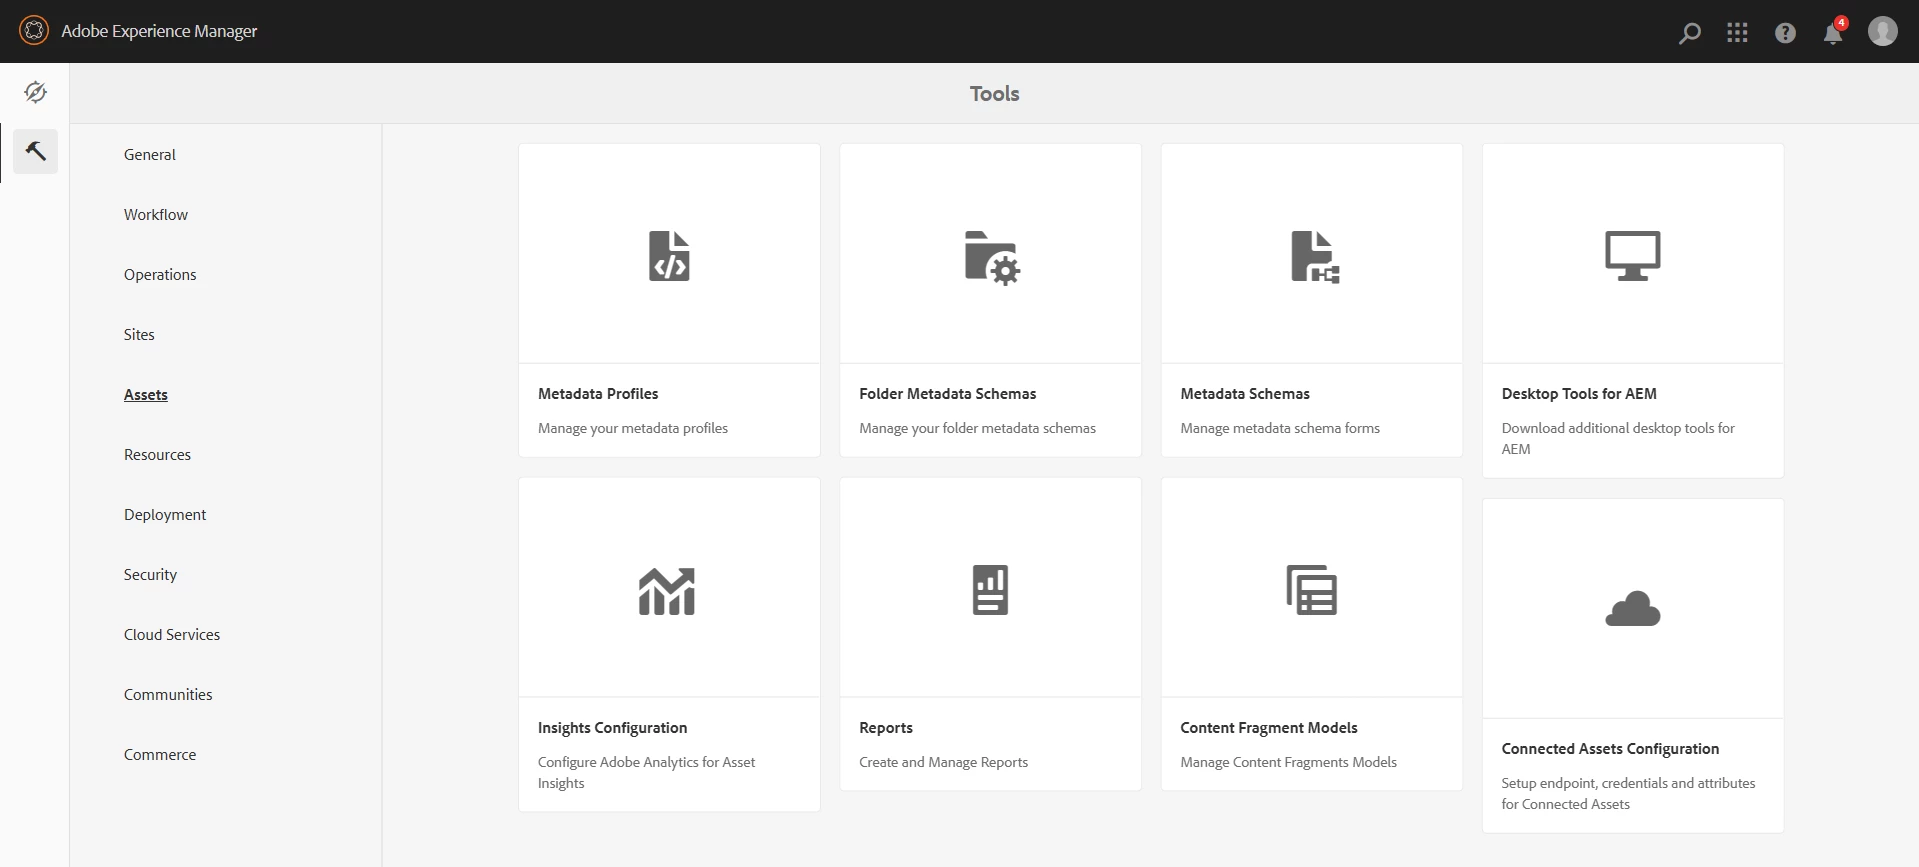Open the Reports title link
Image resolution: width=1919 pixels, height=867 pixels.
tap(886, 728)
